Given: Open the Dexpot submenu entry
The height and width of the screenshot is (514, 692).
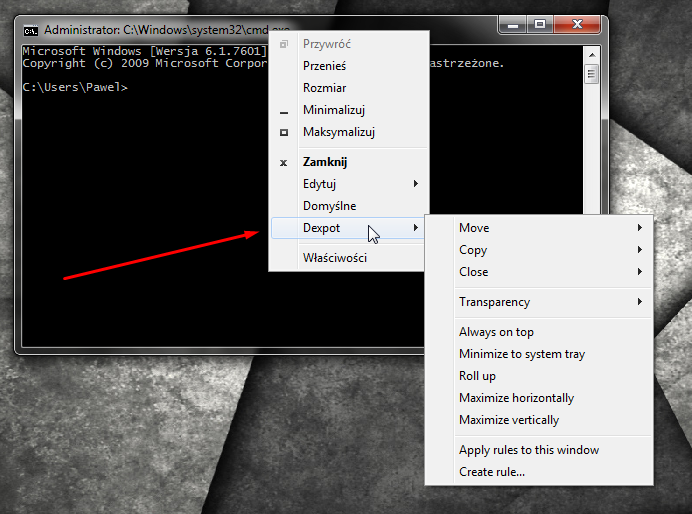Looking at the screenshot, I should [348, 228].
